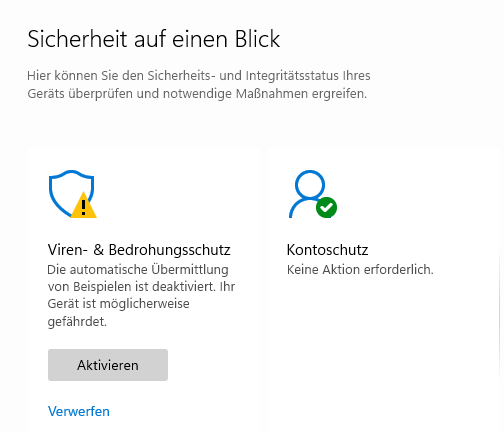Click the exclamation mark inside the warning triangle
This screenshot has width=504, height=432.
point(83,207)
